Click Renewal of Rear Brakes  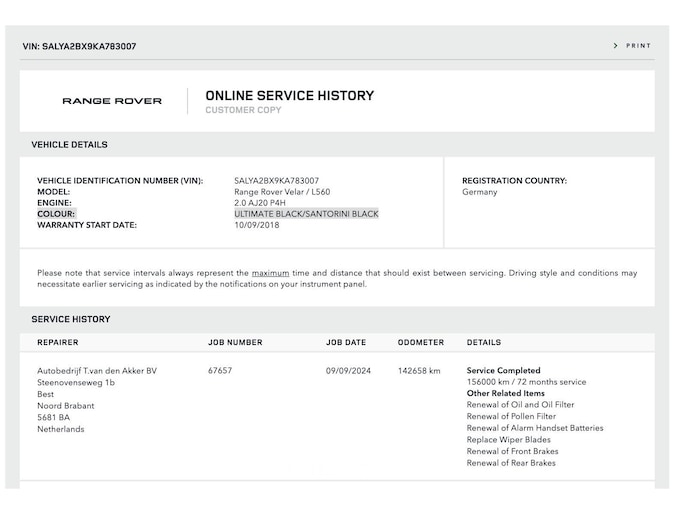pos(511,463)
